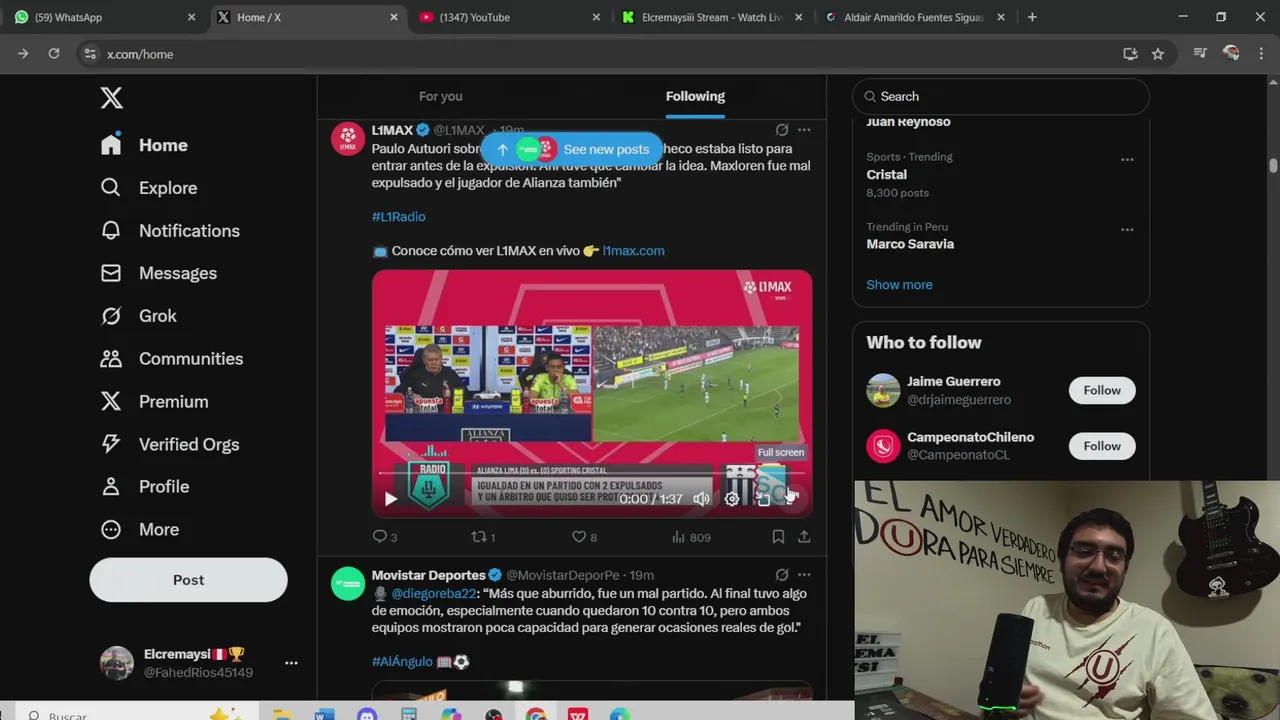Open options for the Cristal trend
This screenshot has width=1280, height=720.
pos(1127,159)
